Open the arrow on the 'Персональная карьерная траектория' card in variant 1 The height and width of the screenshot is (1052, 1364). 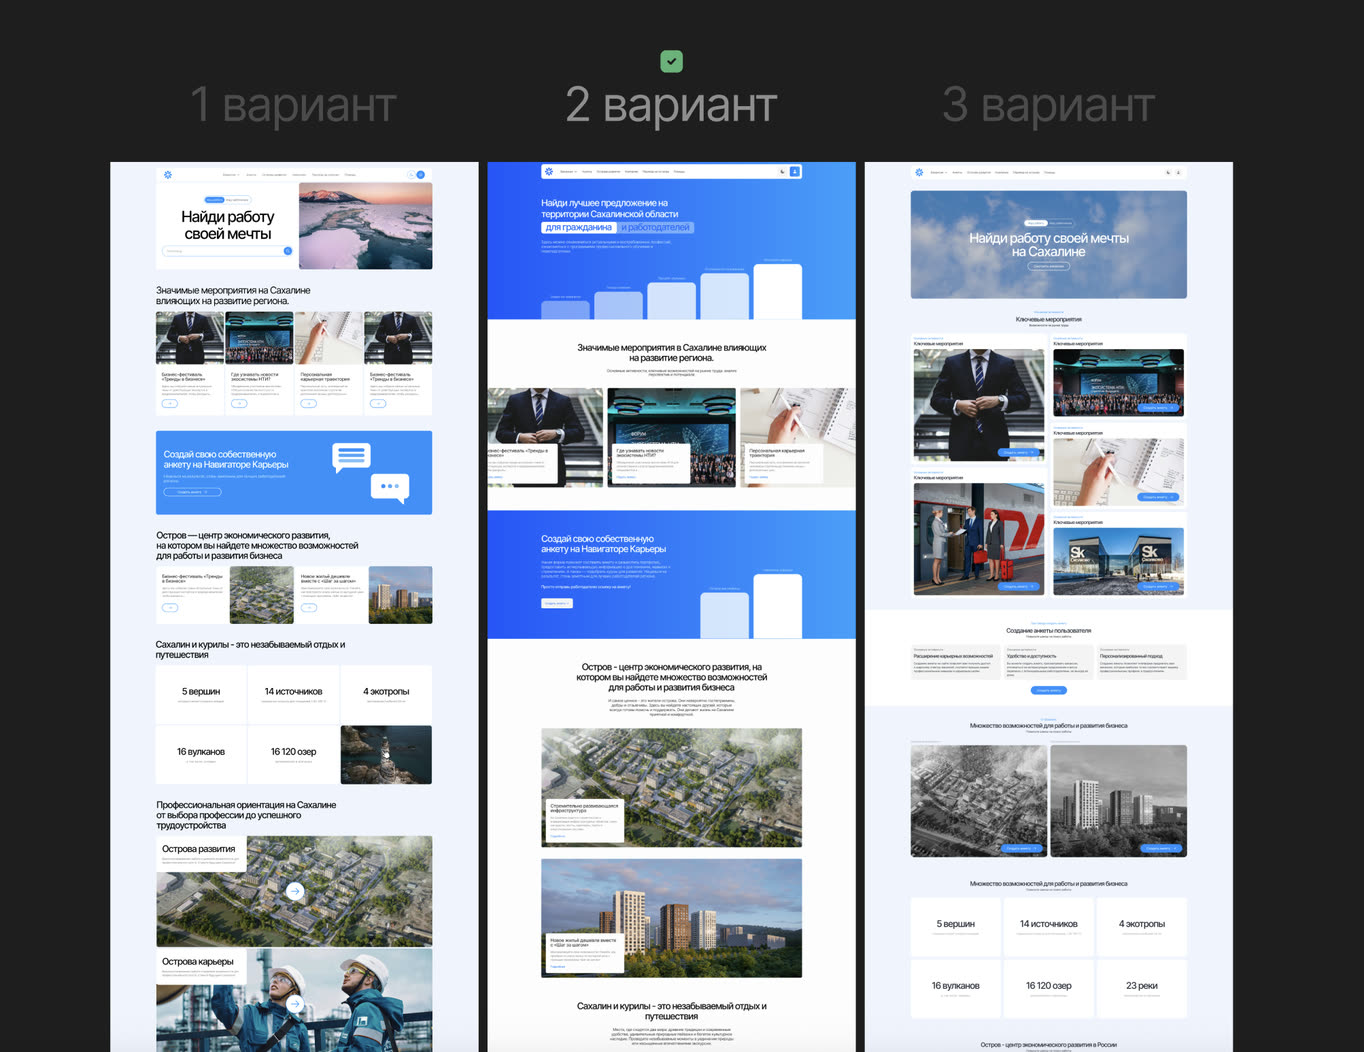click(x=309, y=404)
